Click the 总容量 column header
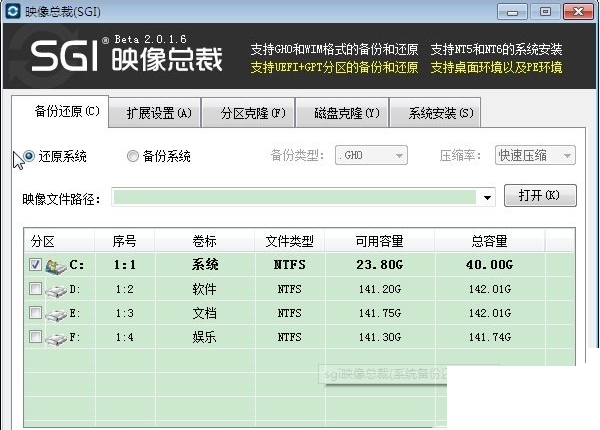 (489, 241)
